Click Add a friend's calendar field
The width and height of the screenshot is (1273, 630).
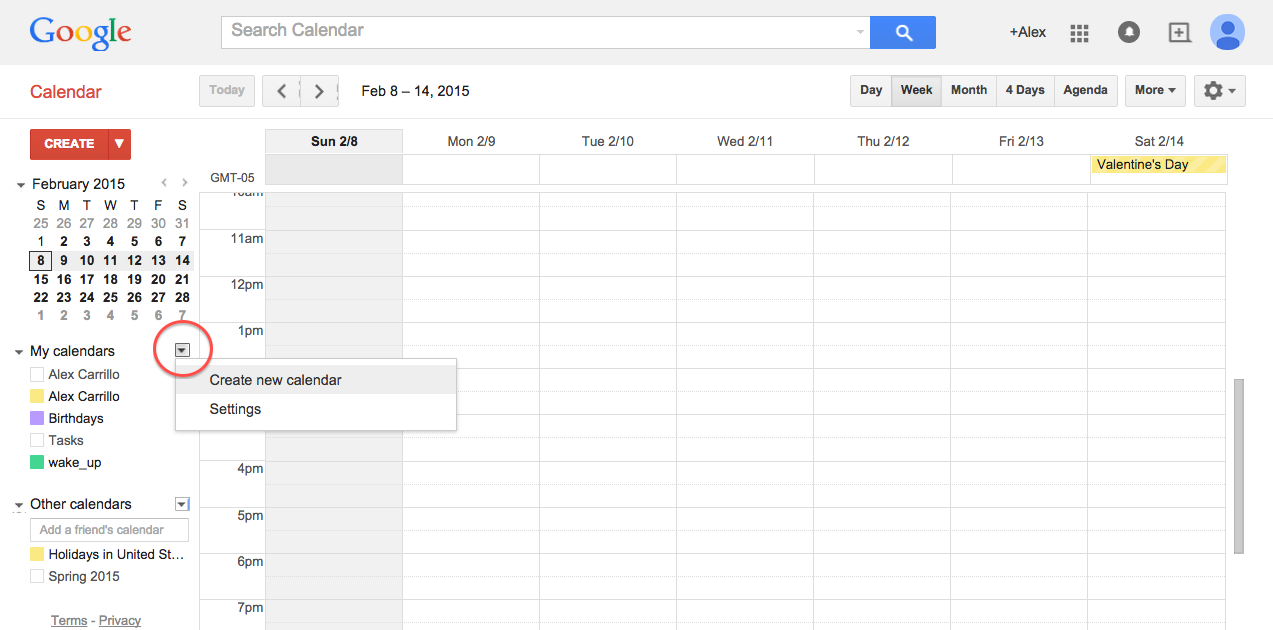click(110, 530)
